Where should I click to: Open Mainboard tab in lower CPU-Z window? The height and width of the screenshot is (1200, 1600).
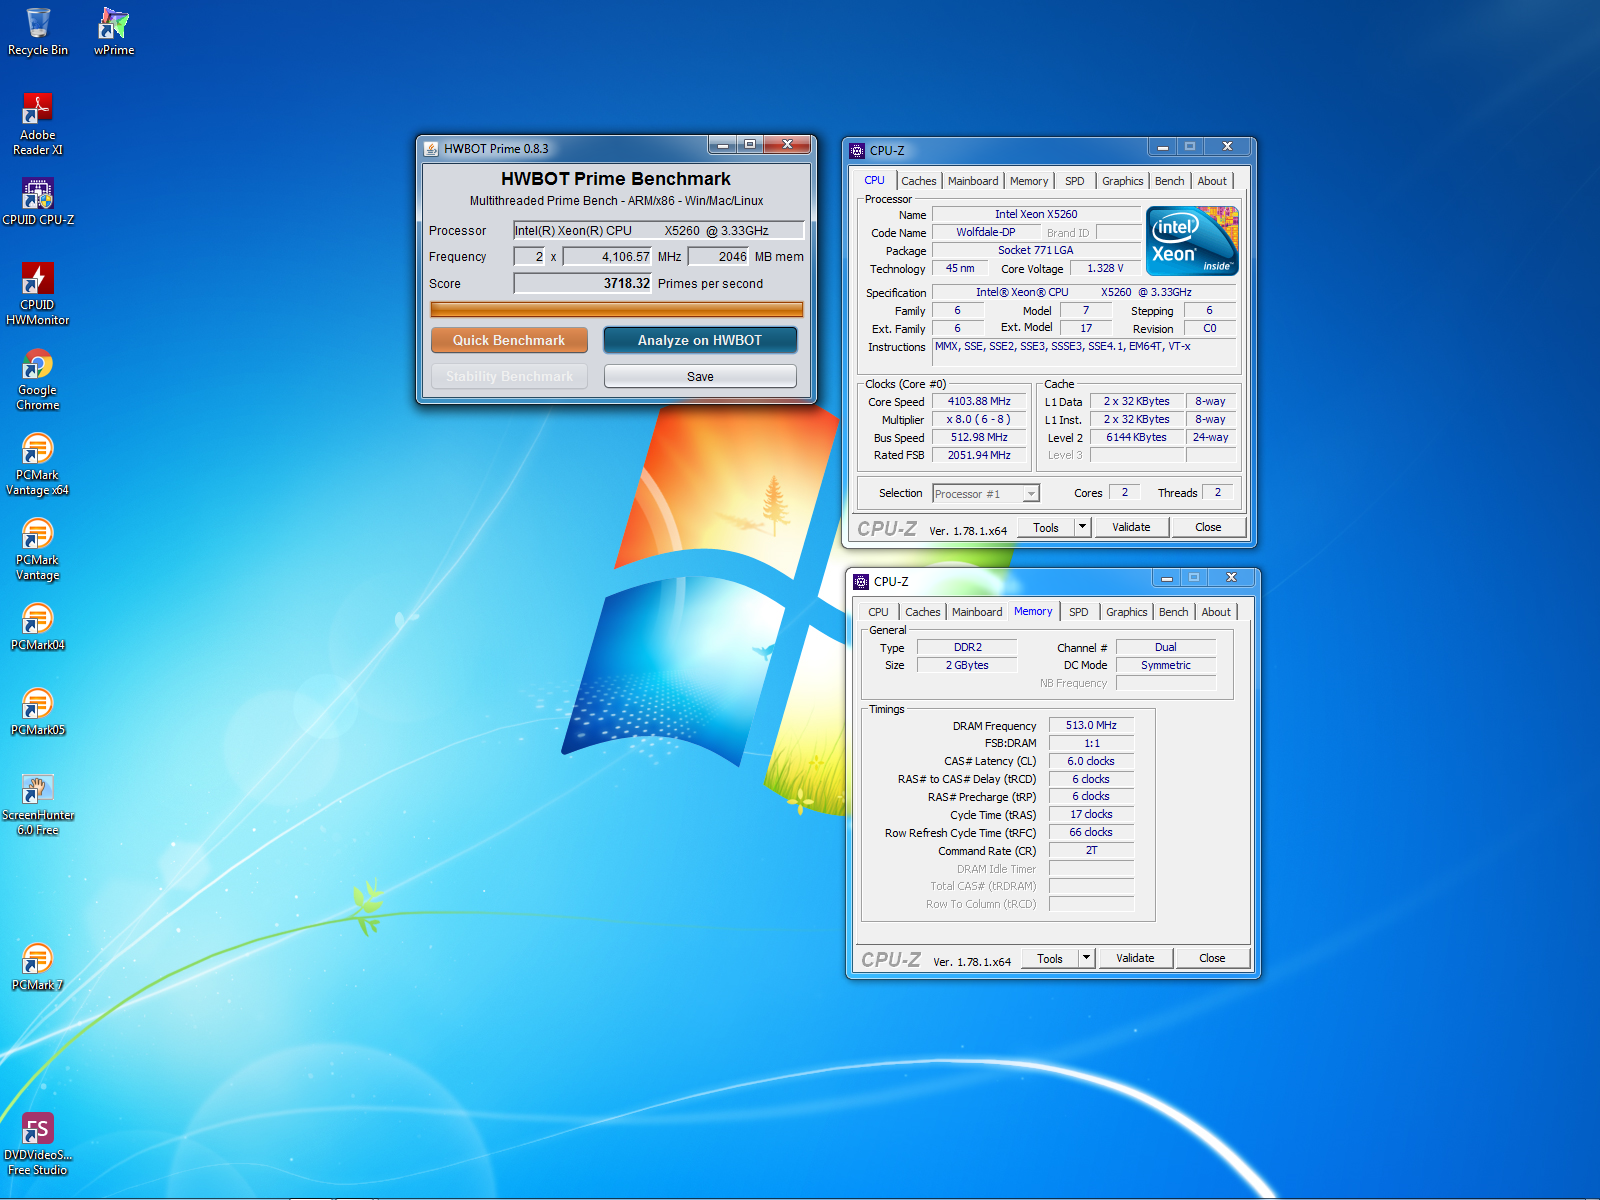click(977, 612)
